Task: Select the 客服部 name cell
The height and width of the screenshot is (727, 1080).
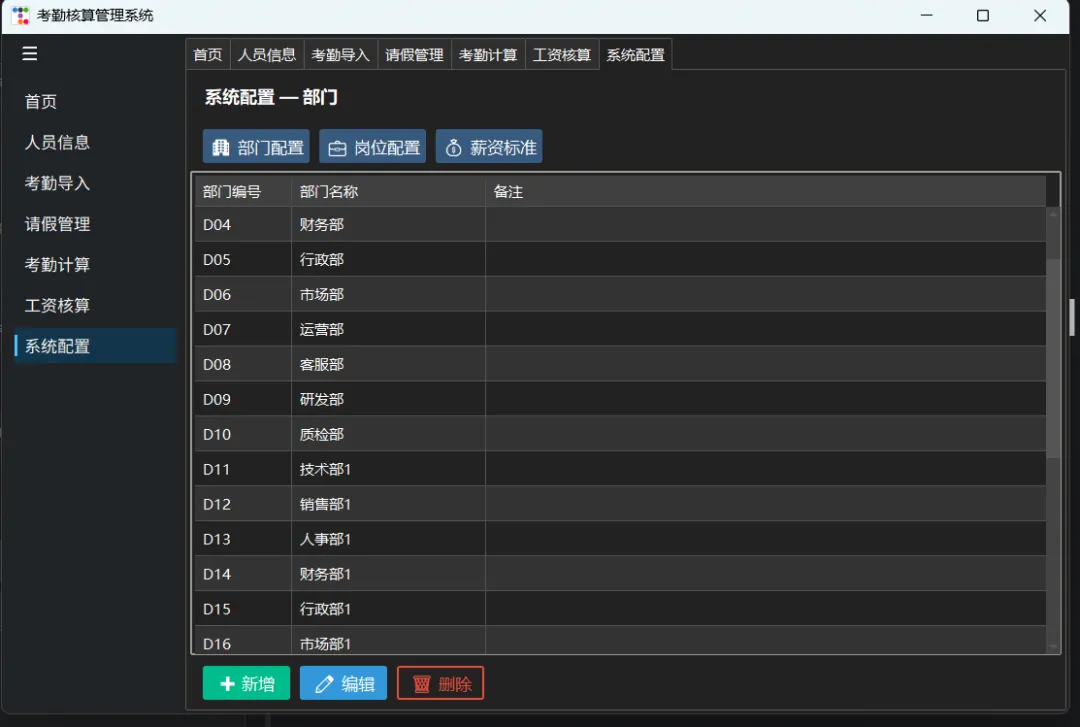Action: (x=388, y=365)
